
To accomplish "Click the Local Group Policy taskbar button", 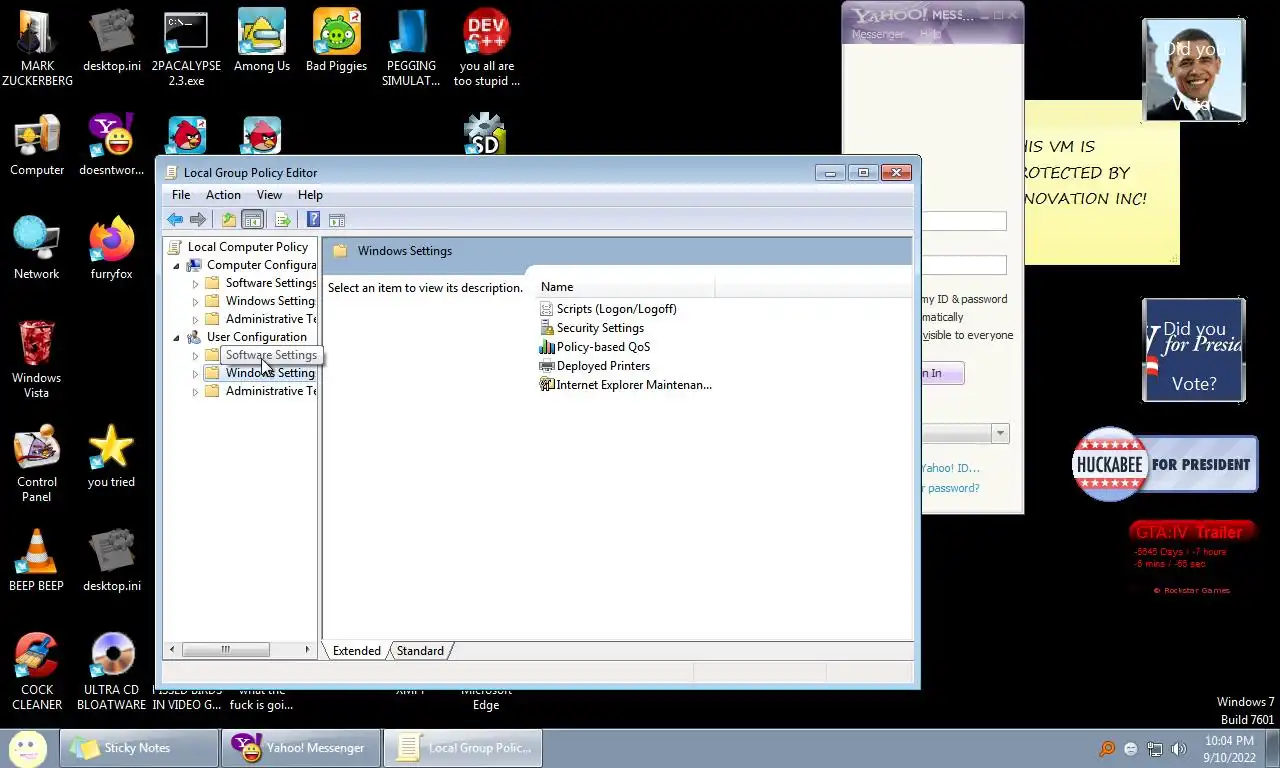I will pos(463,748).
